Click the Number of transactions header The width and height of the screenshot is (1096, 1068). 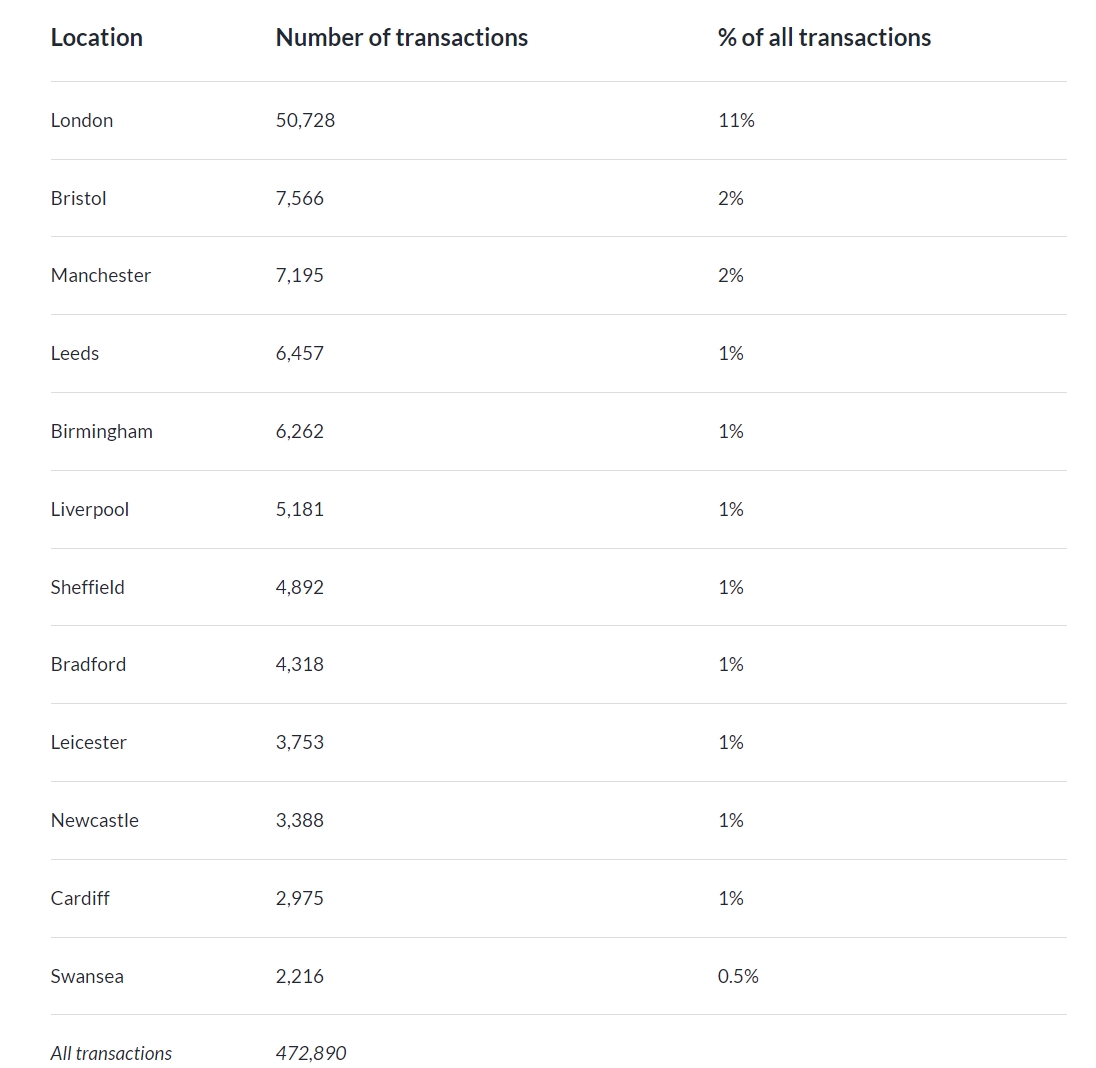pyautogui.click(x=401, y=38)
